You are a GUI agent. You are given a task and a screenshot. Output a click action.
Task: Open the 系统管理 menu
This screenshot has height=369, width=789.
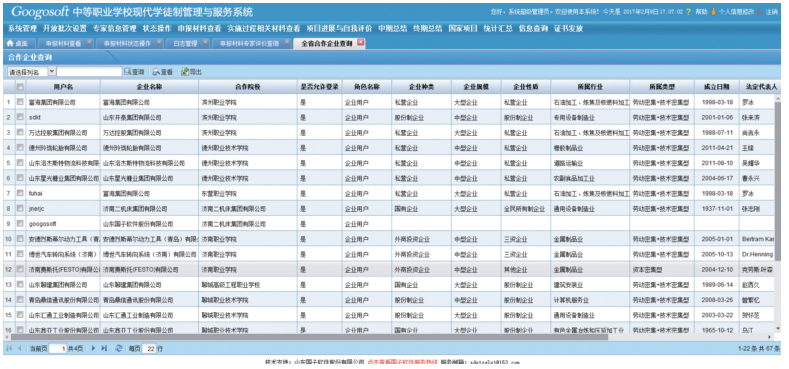[x=23, y=29]
